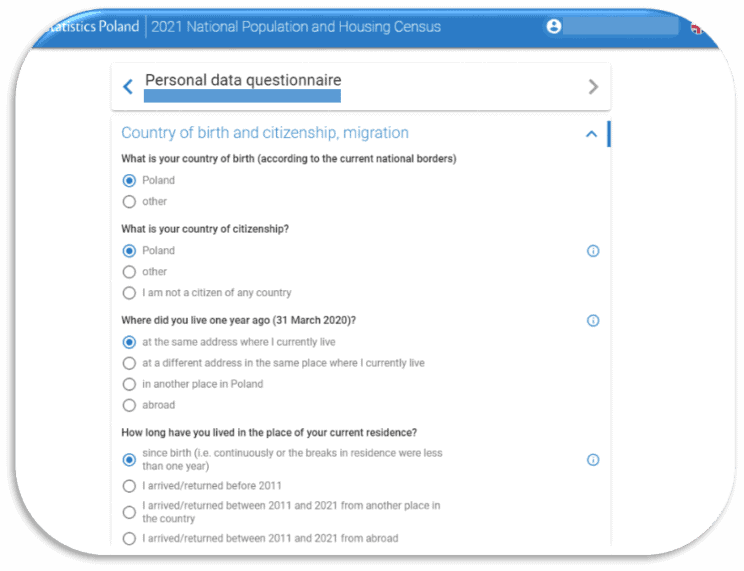Choose 'in another place in Poland' option

click(129, 384)
